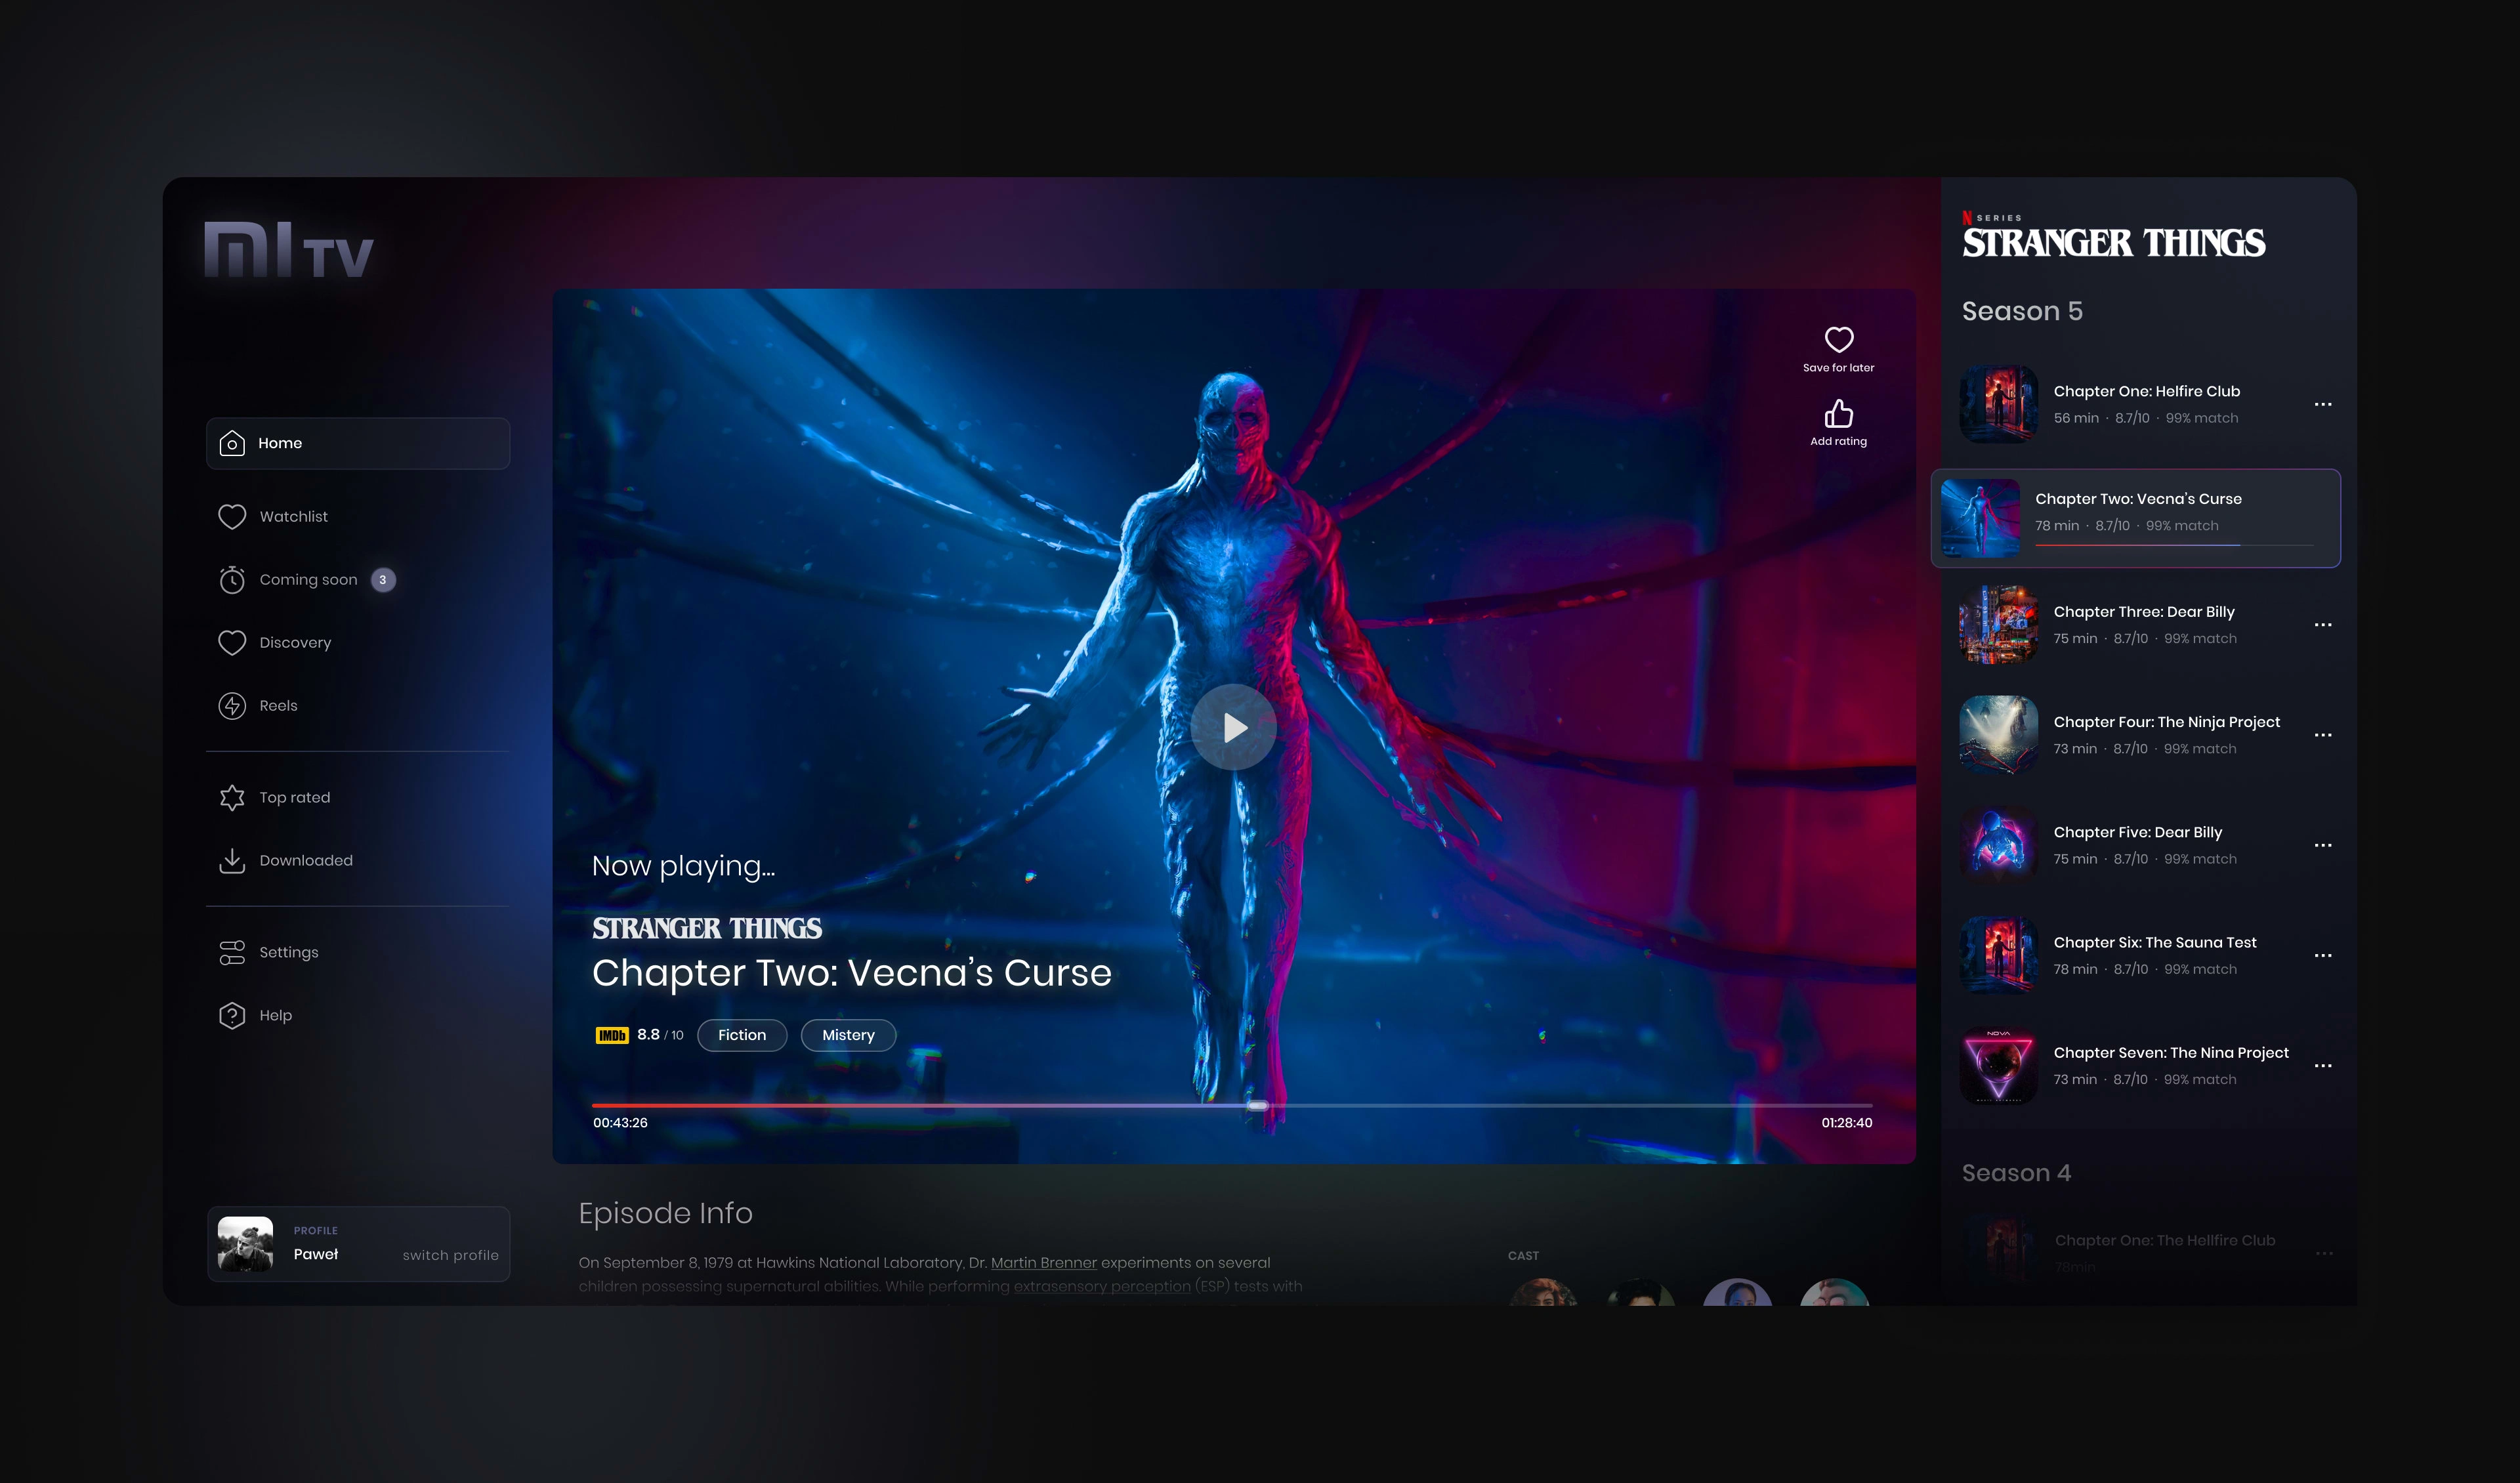
Task: Tap the Add rating thumbs-up icon
Action: (x=1838, y=413)
